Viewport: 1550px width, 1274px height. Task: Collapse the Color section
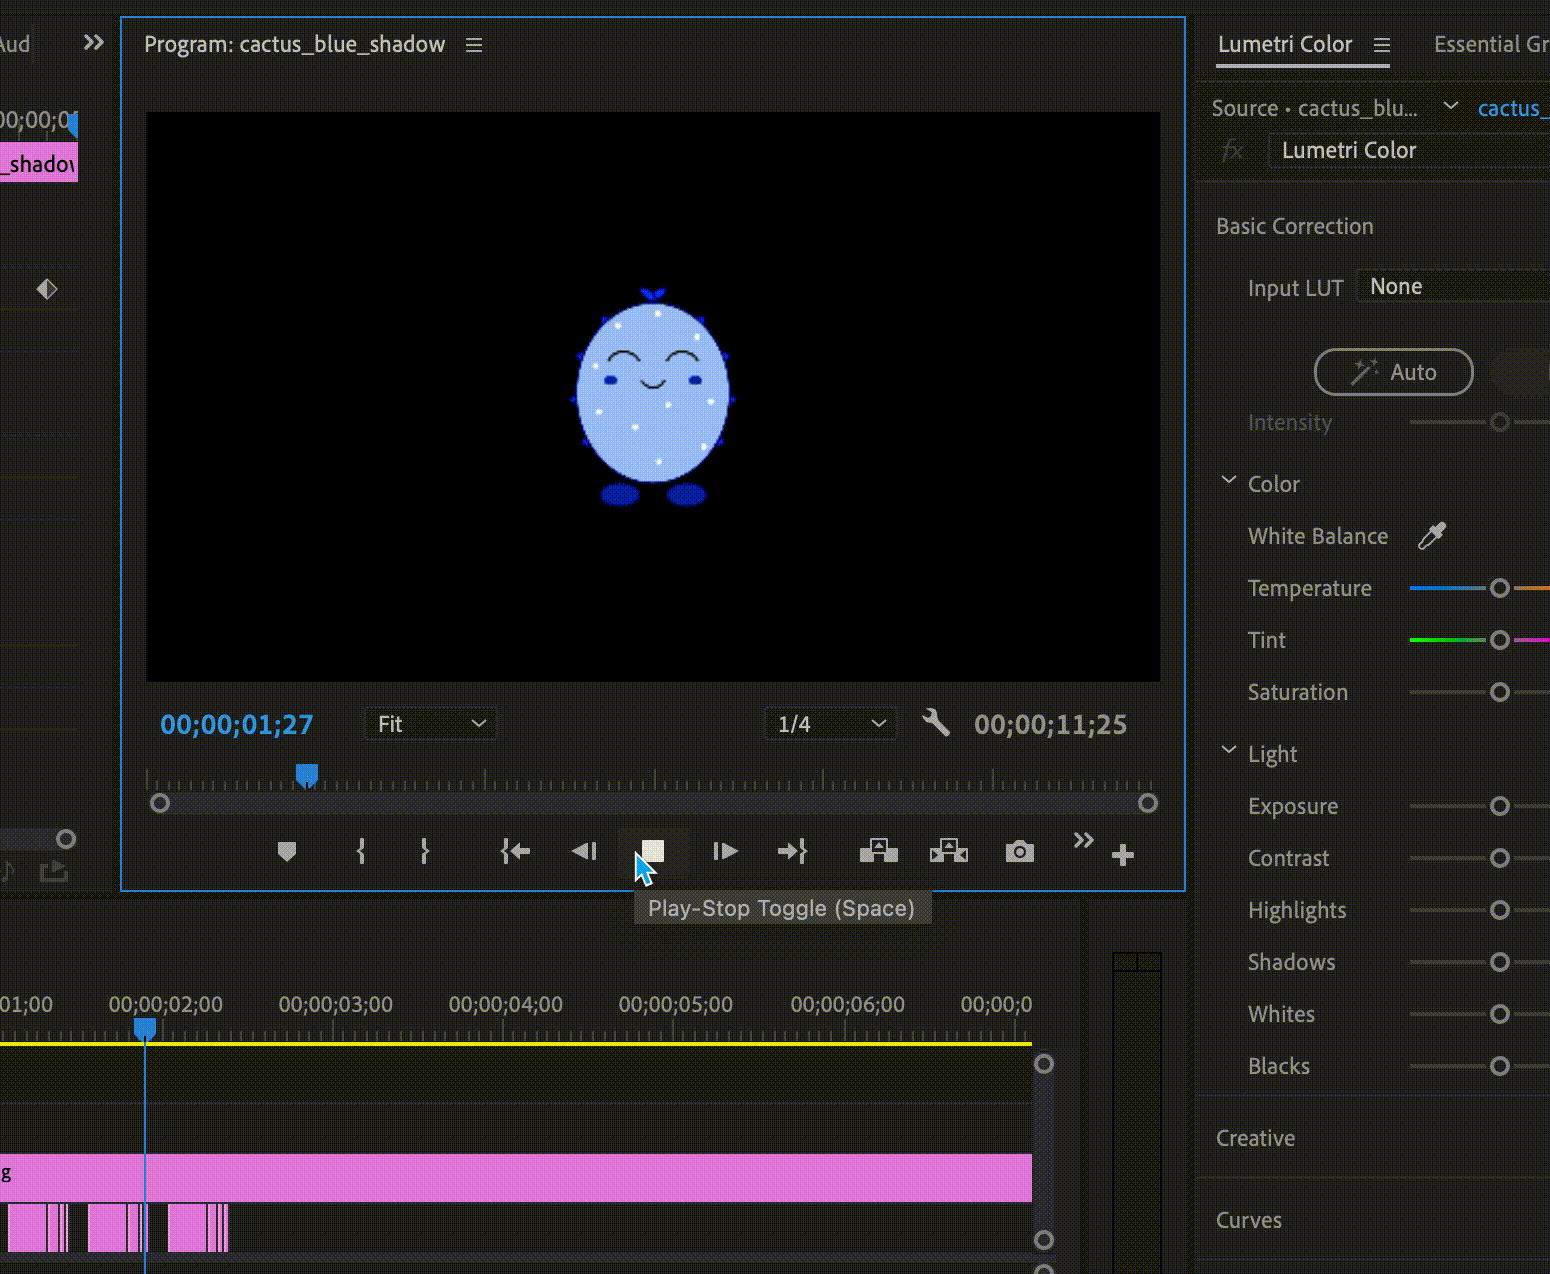(x=1229, y=482)
